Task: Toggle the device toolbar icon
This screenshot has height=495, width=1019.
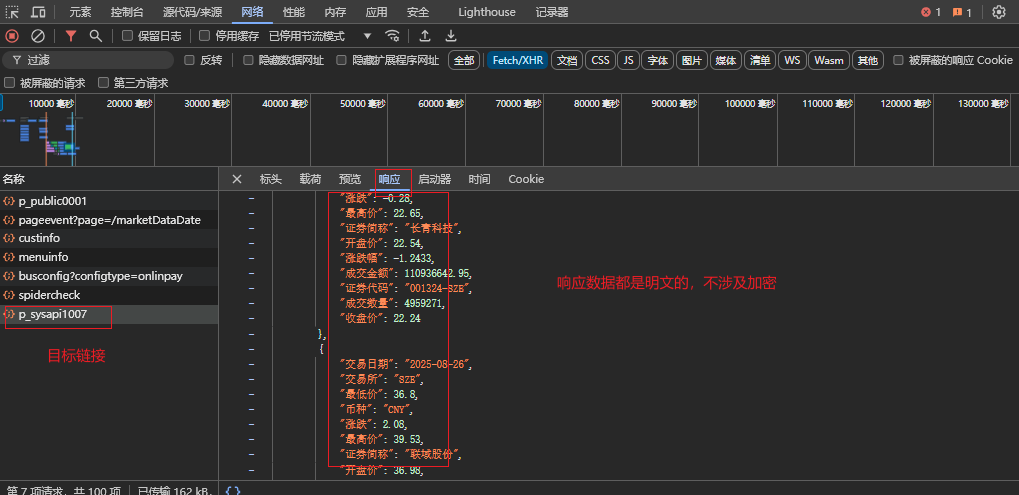Action: tap(38, 12)
